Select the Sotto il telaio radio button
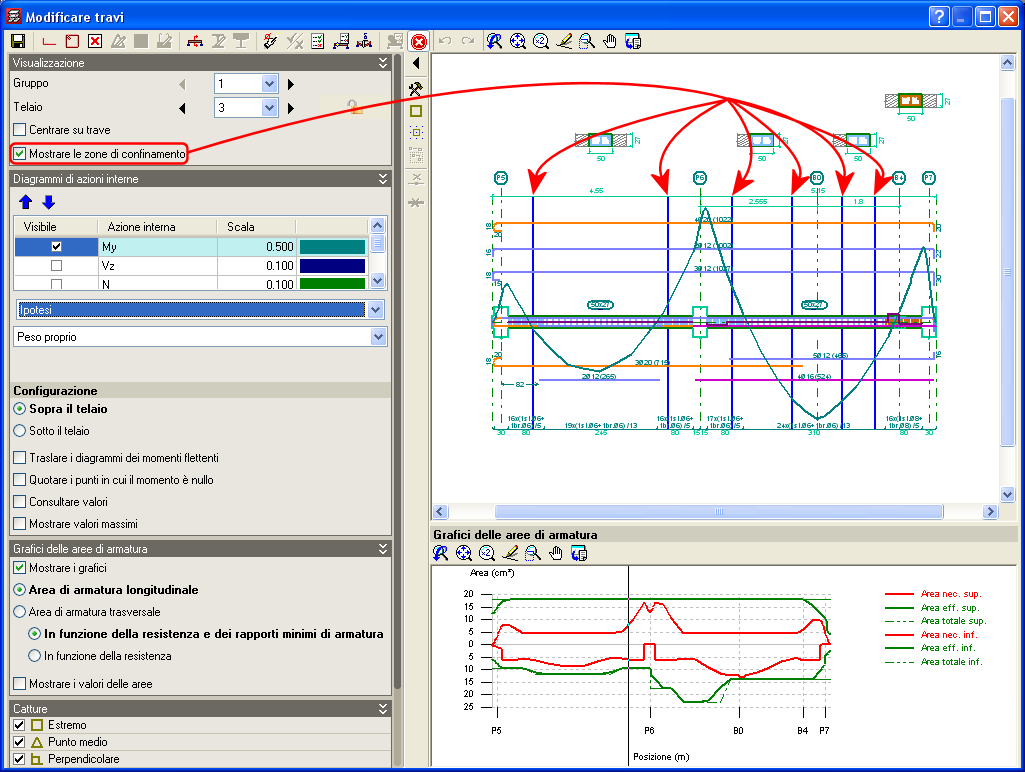 tap(20, 431)
